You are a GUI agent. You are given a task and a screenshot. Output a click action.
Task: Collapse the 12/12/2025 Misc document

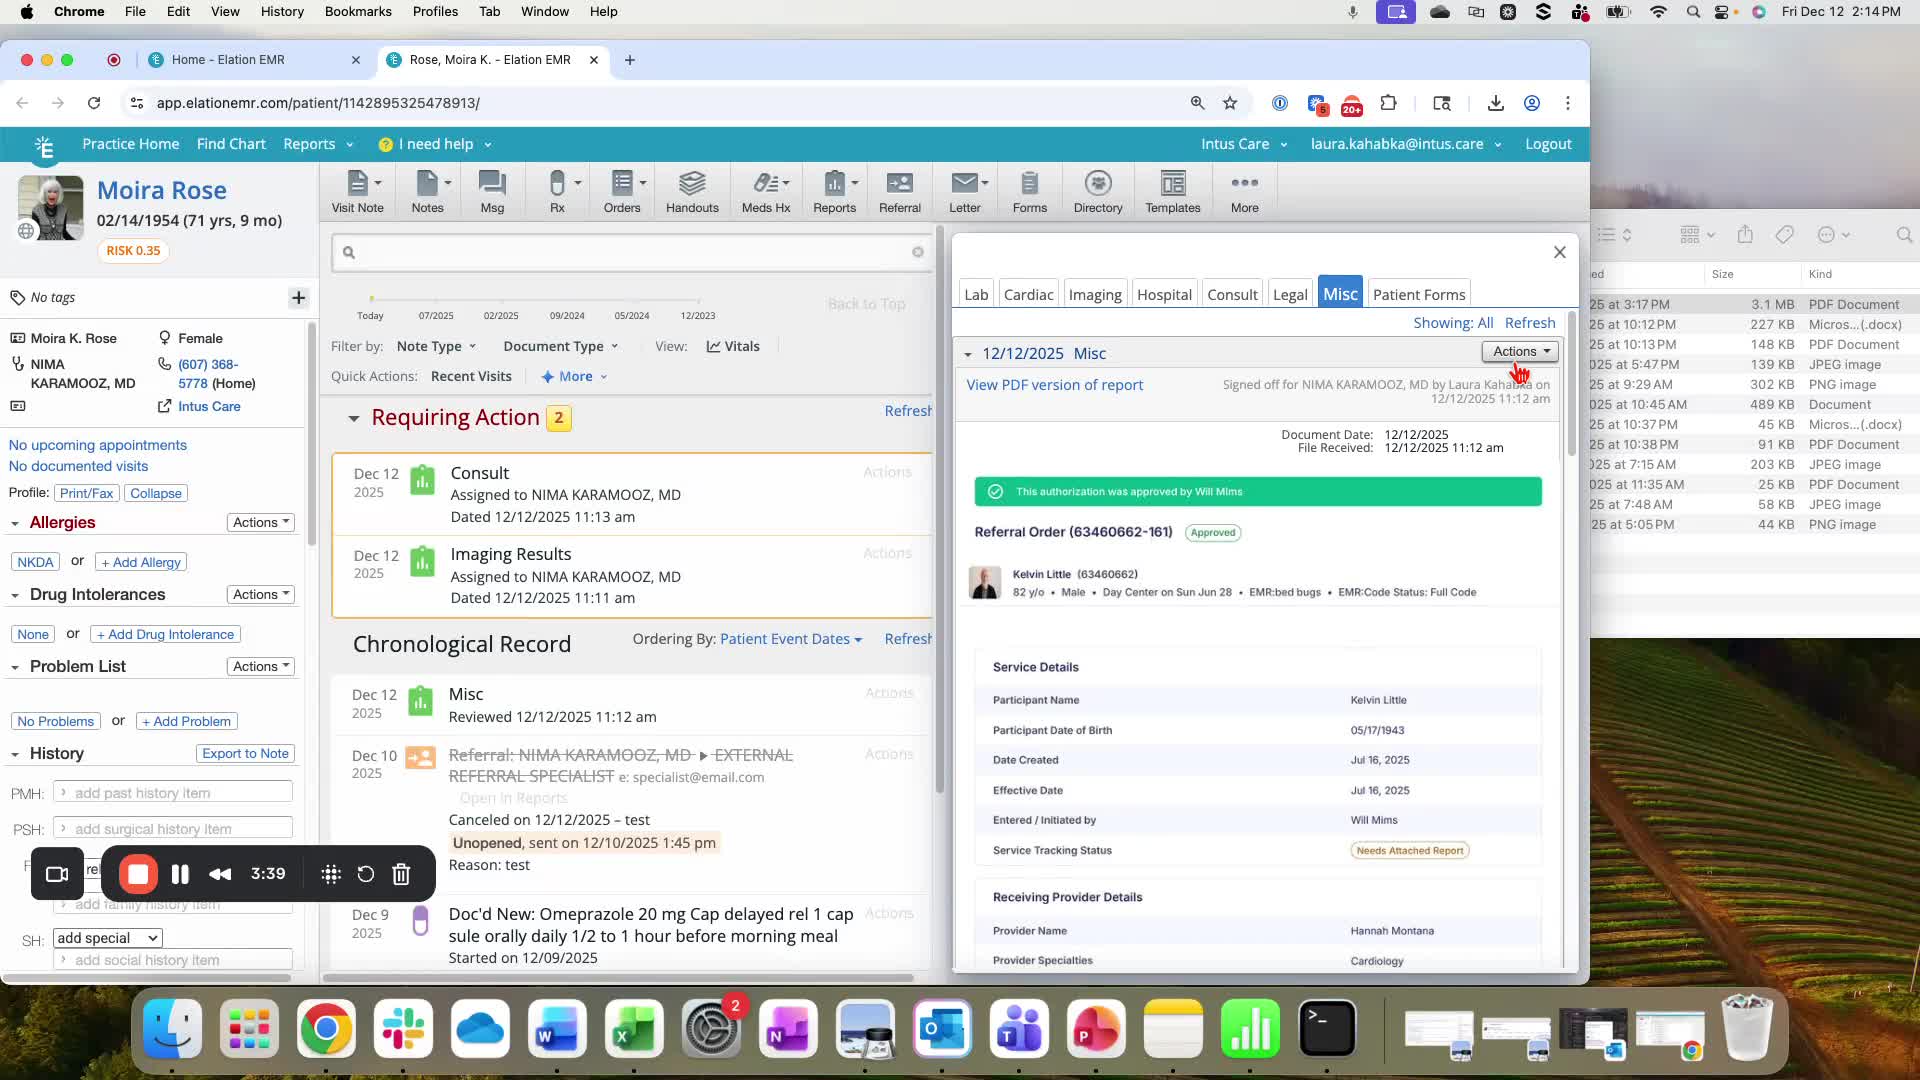pyautogui.click(x=967, y=354)
